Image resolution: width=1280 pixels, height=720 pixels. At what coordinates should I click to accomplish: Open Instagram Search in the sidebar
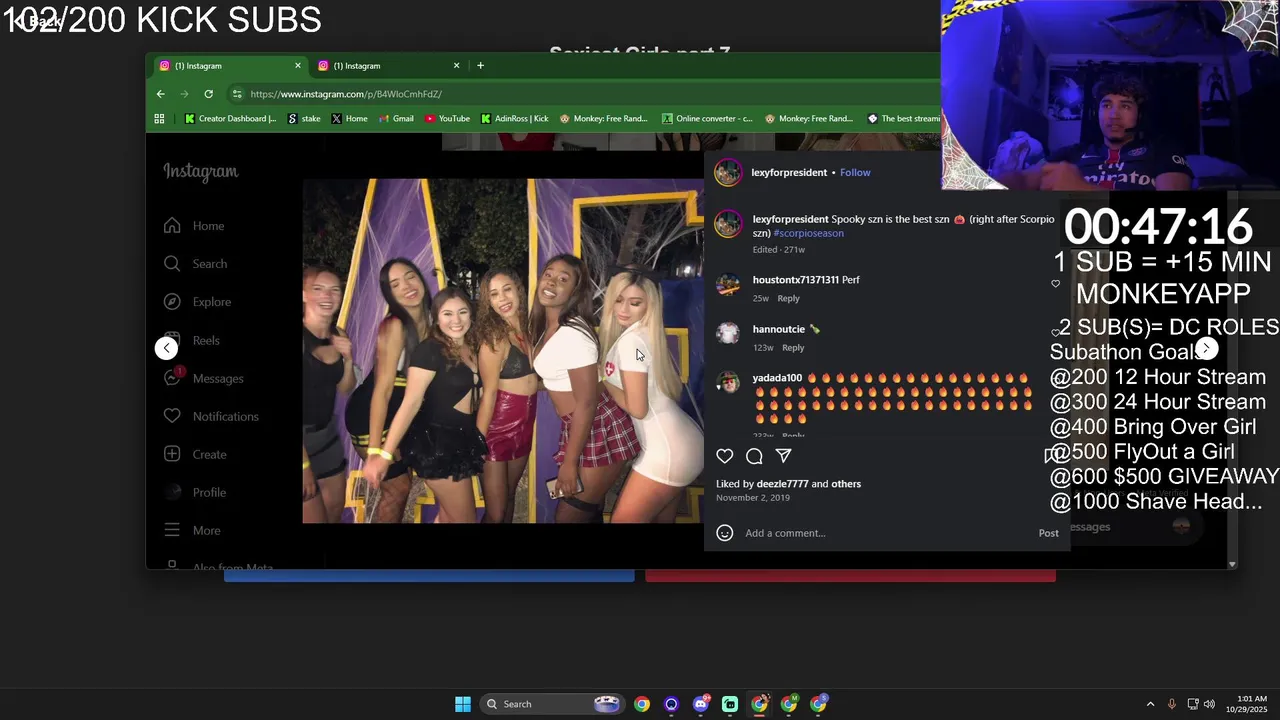196,264
